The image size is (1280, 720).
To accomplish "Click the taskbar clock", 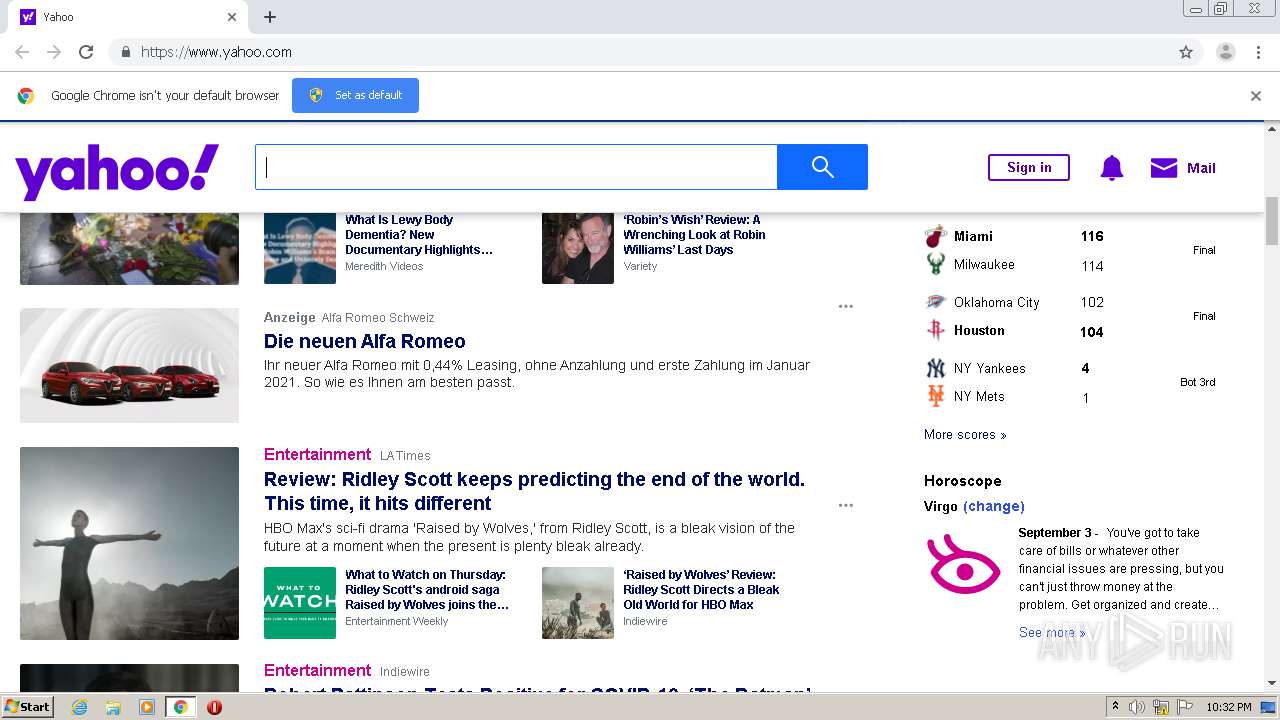I will click(x=1229, y=707).
